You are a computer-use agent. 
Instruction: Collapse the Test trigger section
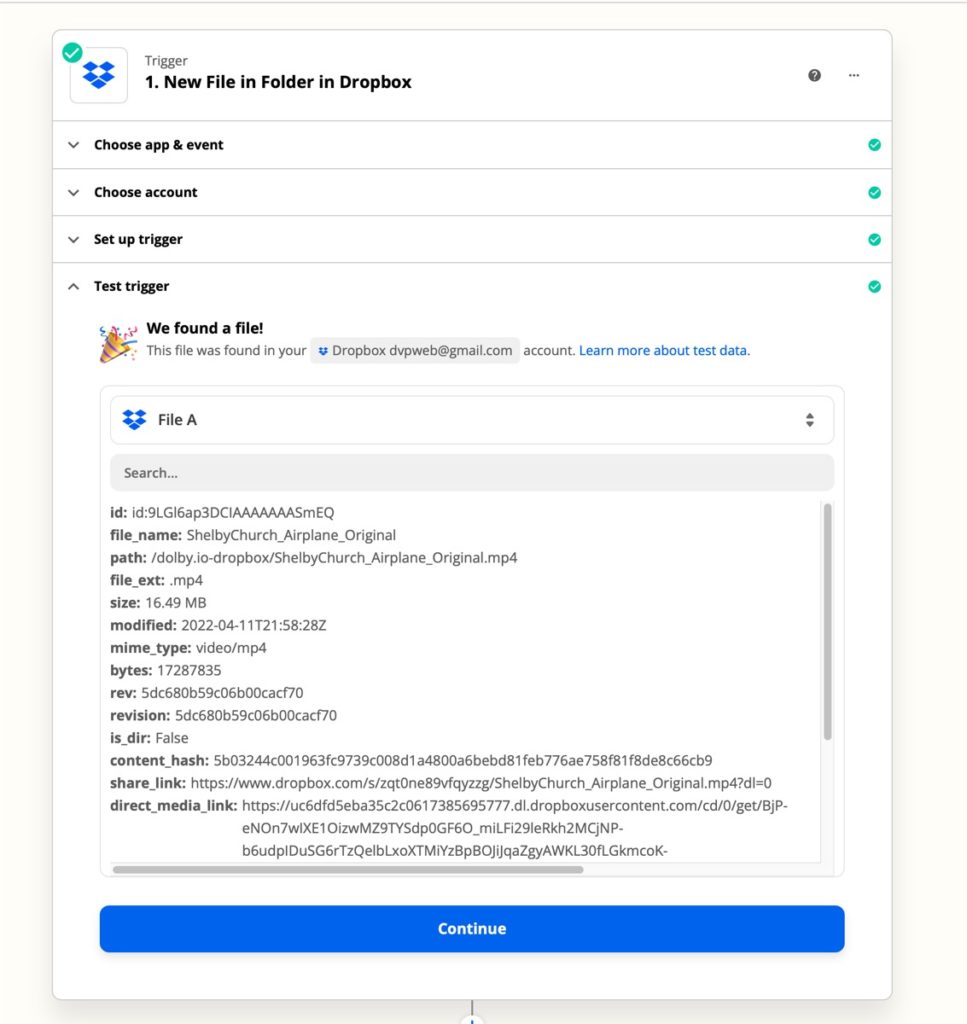point(471,287)
